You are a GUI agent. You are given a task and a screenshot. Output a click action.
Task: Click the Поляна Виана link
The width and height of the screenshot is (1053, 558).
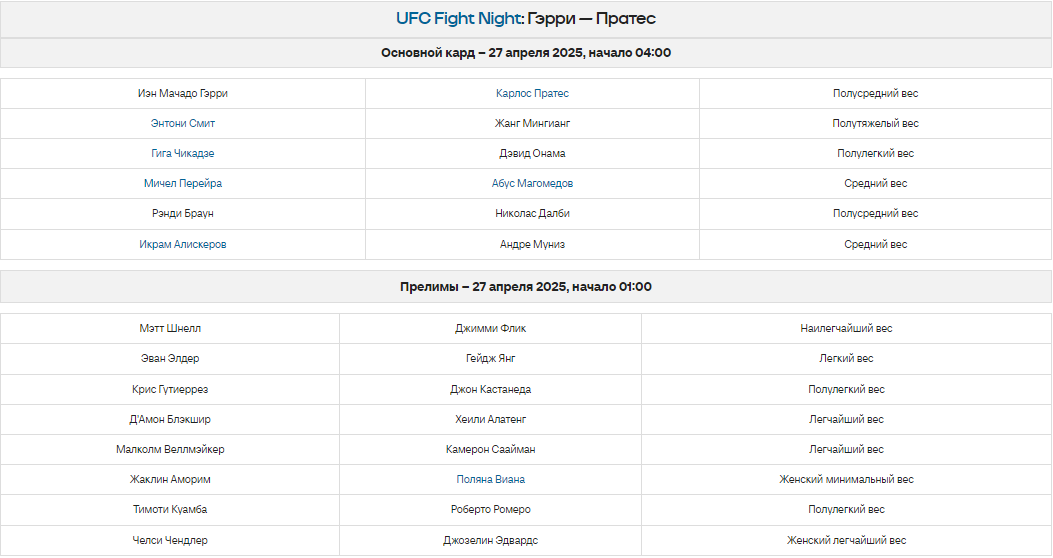tap(490, 479)
